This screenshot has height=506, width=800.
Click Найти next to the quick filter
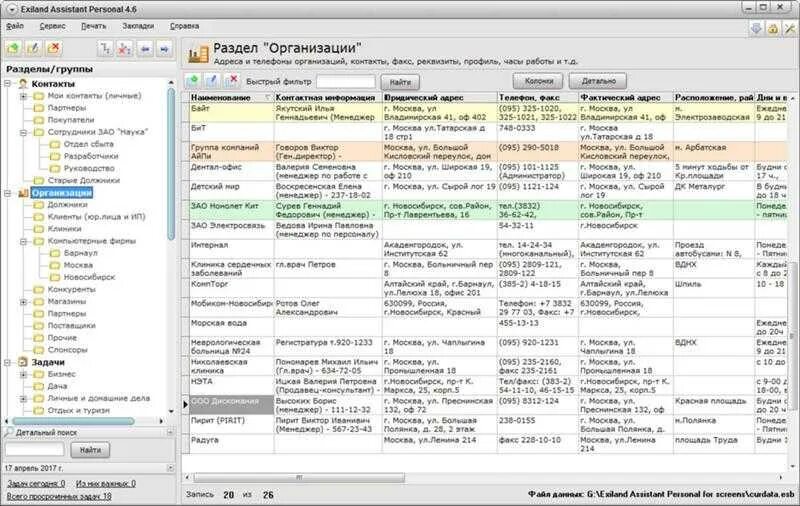[400, 82]
